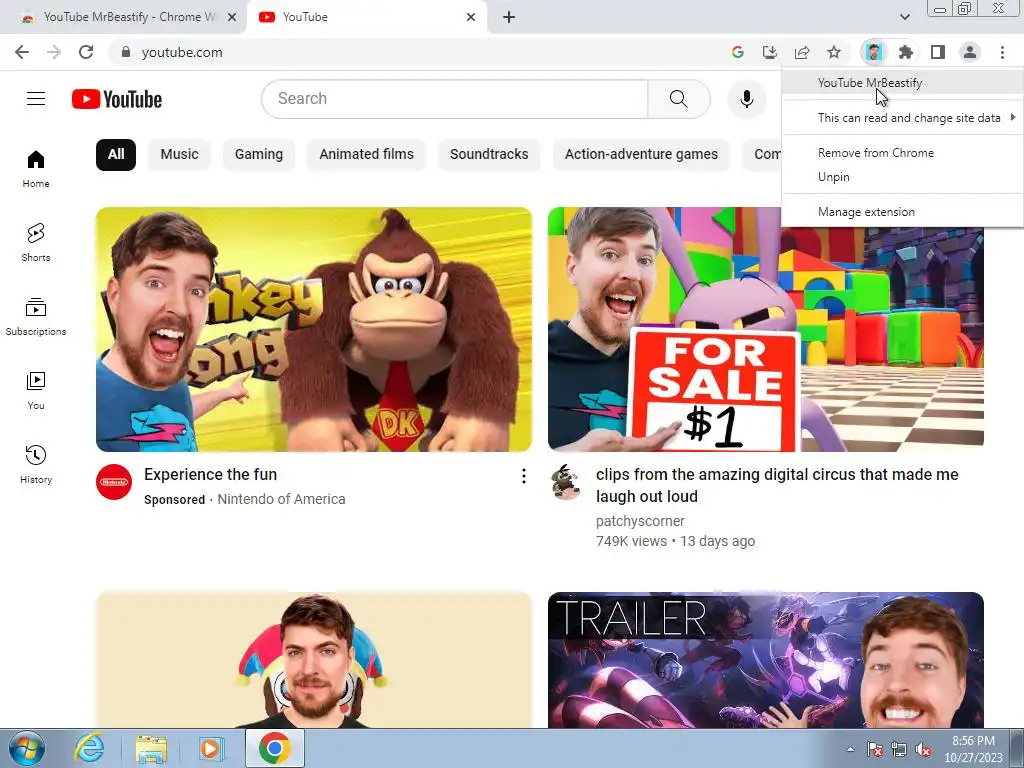Open Shorts in the YouTube sidebar

tap(36, 242)
